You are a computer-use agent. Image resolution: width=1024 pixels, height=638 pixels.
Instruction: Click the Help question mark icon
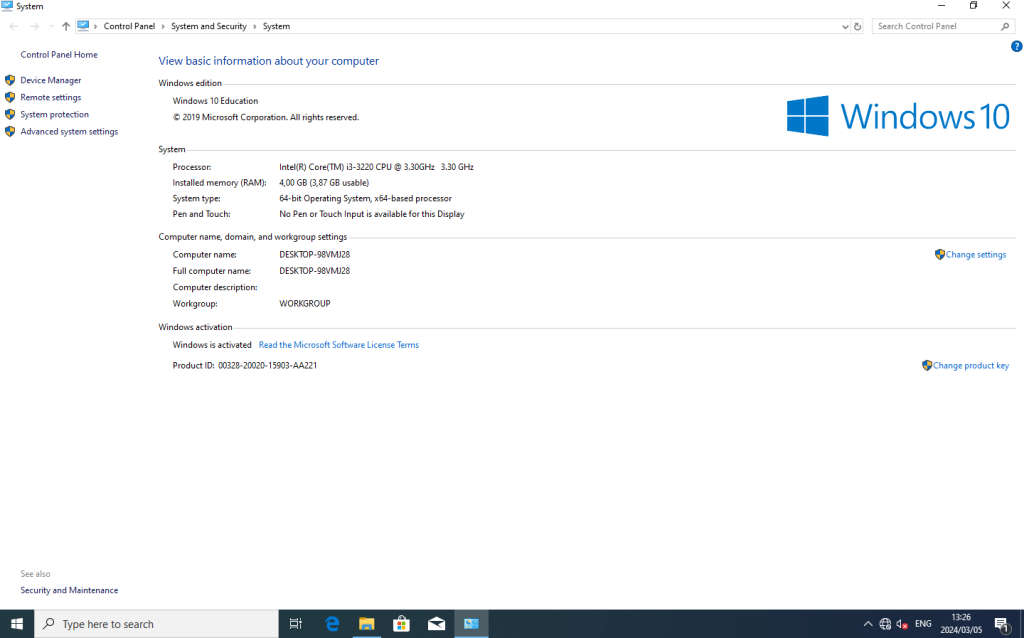tap(1017, 46)
